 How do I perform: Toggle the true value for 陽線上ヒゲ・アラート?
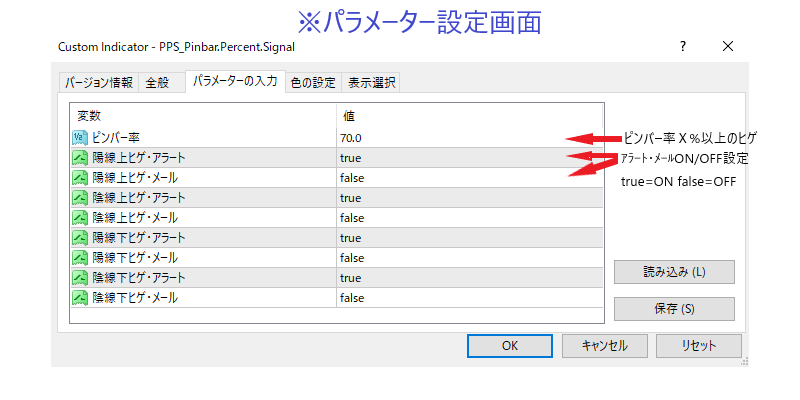point(351,158)
